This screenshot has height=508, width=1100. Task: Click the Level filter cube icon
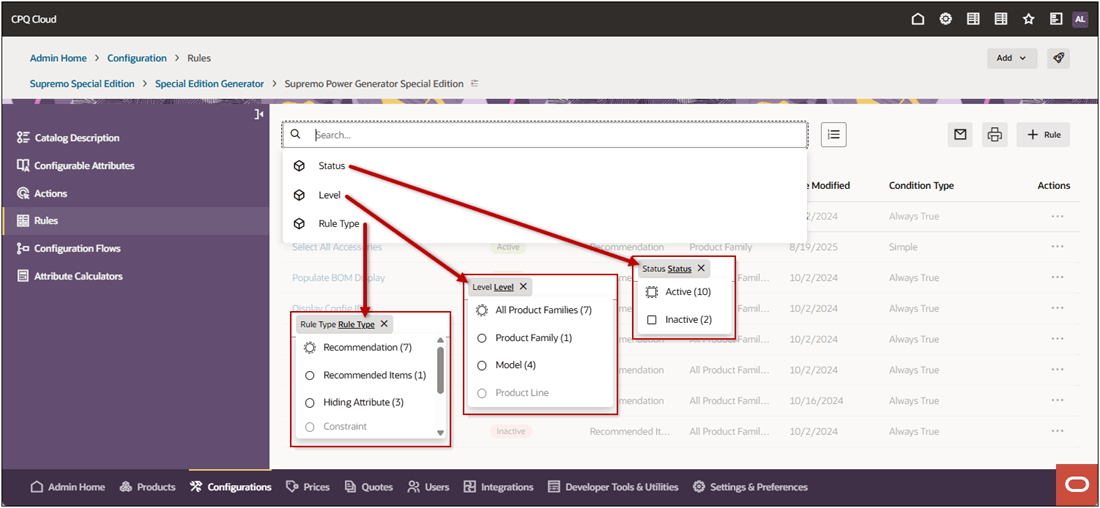point(300,195)
